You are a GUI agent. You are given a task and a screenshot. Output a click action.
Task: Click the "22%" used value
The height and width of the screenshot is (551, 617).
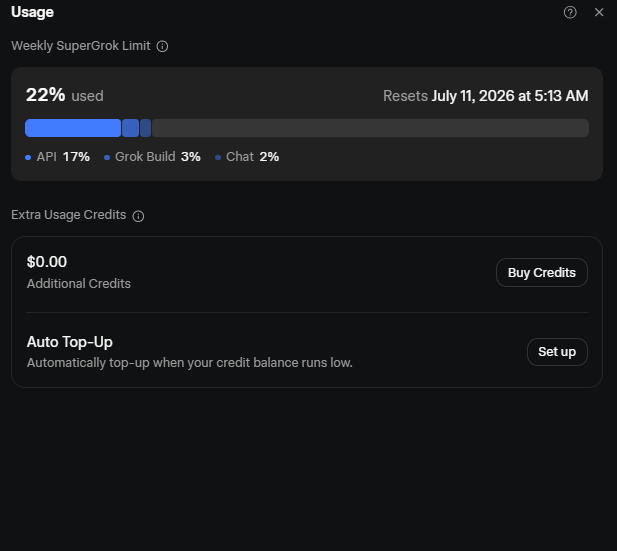[x=45, y=95]
